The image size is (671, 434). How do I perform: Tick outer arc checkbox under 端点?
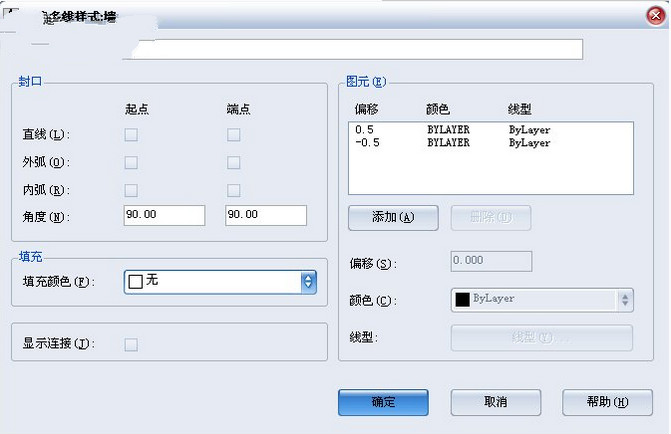[x=234, y=163]
